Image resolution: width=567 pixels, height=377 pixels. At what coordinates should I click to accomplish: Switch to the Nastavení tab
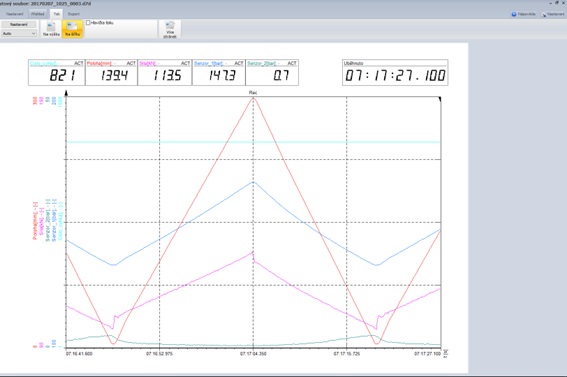[x=14, y=14]
